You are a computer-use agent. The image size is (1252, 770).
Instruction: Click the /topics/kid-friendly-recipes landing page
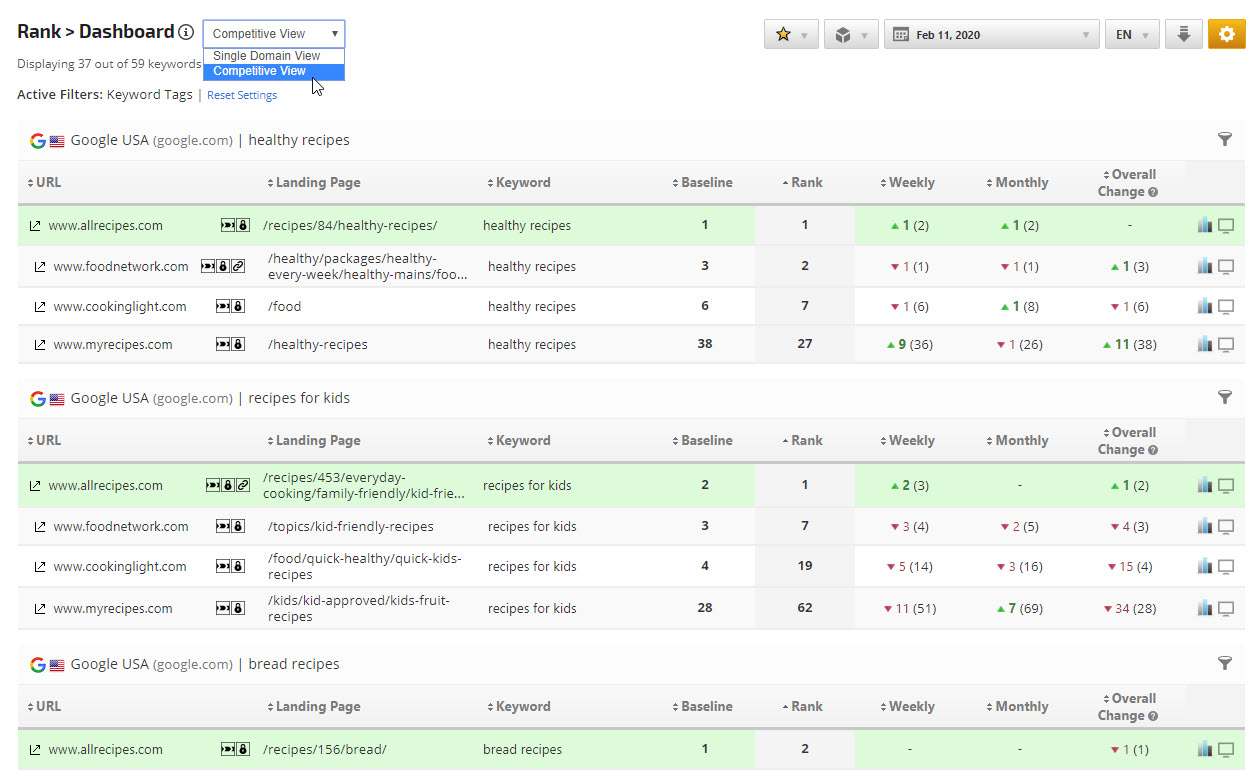click(x=350, y=526)
